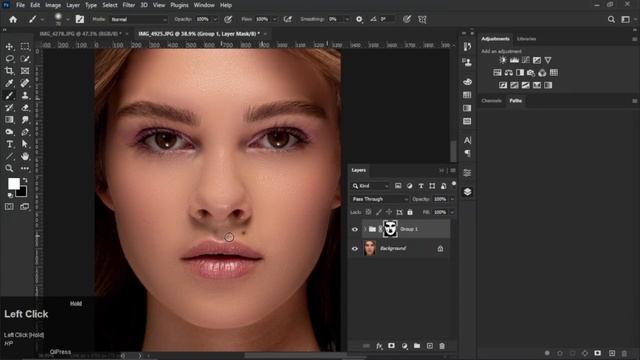Toggle pressure for opacity button
640x360 pixels.
[228, 19]
